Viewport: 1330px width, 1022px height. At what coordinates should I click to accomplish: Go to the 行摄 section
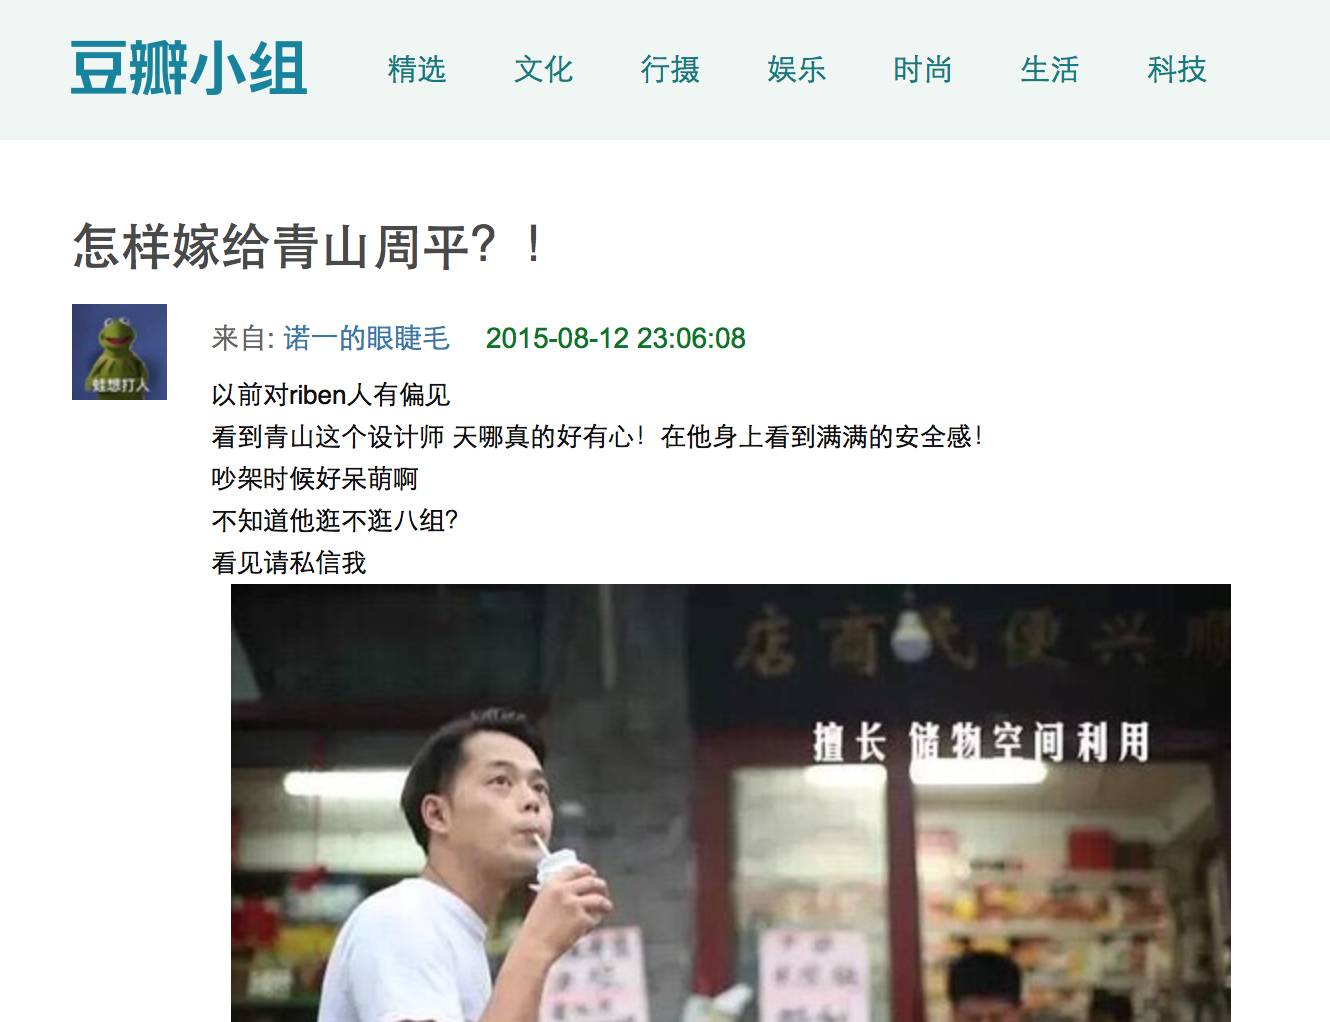pyautogui.click(x=670, y=70)
